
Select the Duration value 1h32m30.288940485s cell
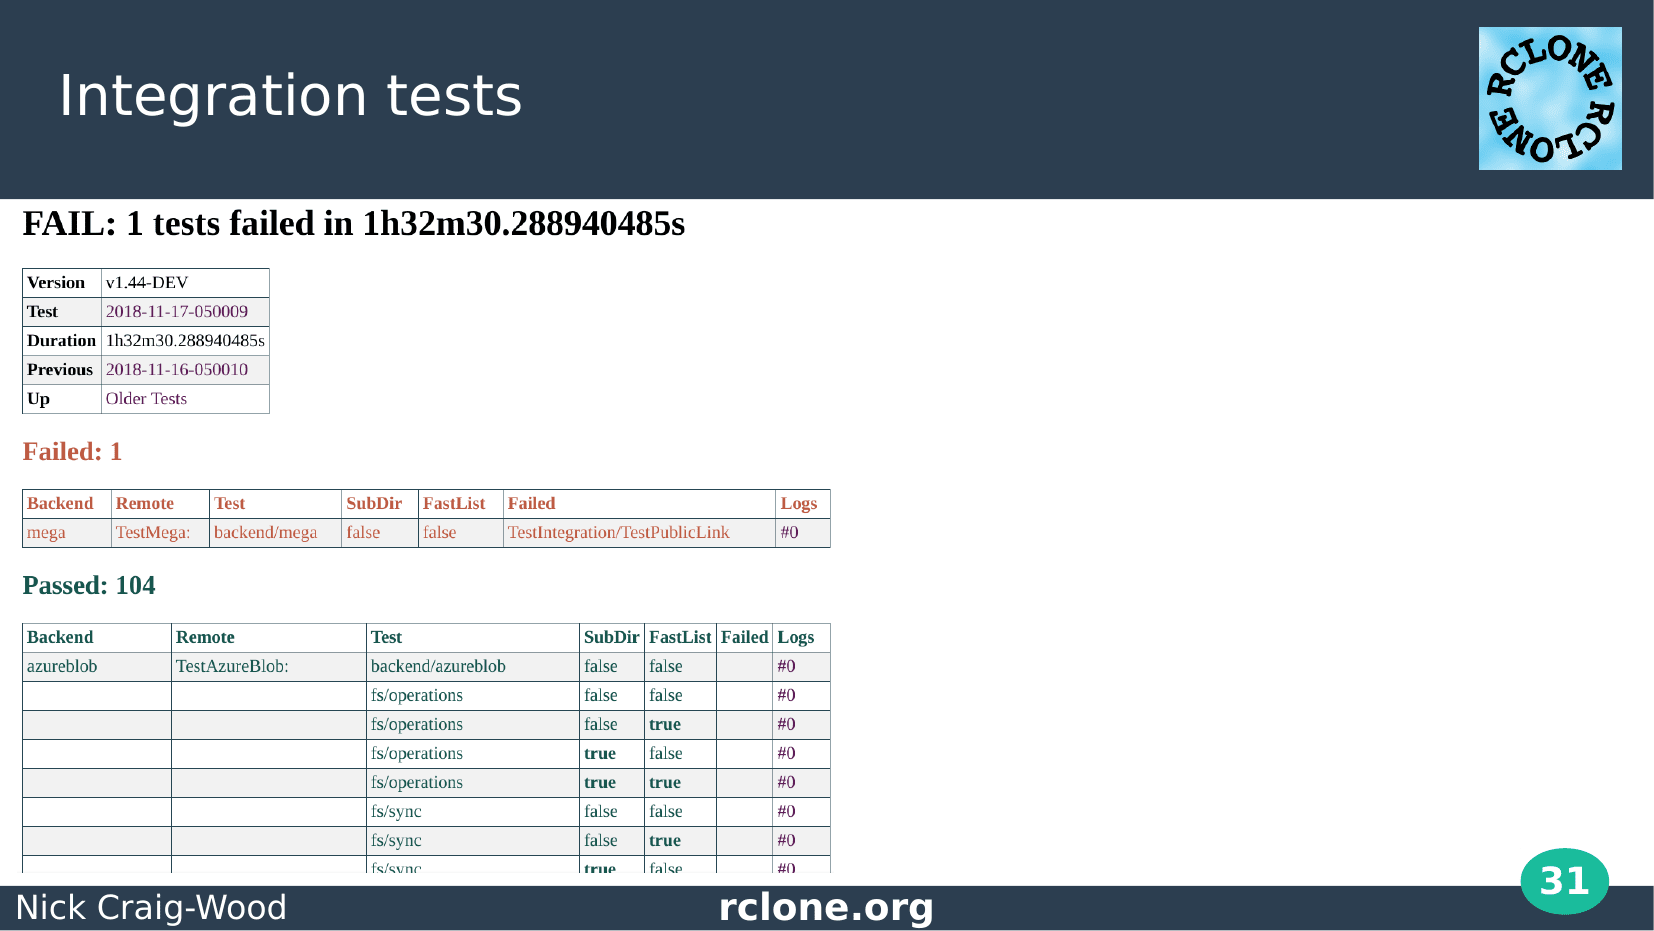[x=185, y=341]
